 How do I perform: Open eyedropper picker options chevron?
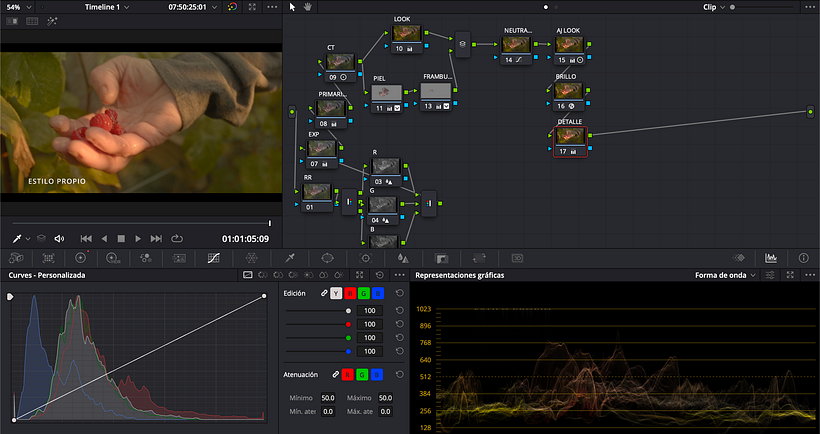coord(28,239)
